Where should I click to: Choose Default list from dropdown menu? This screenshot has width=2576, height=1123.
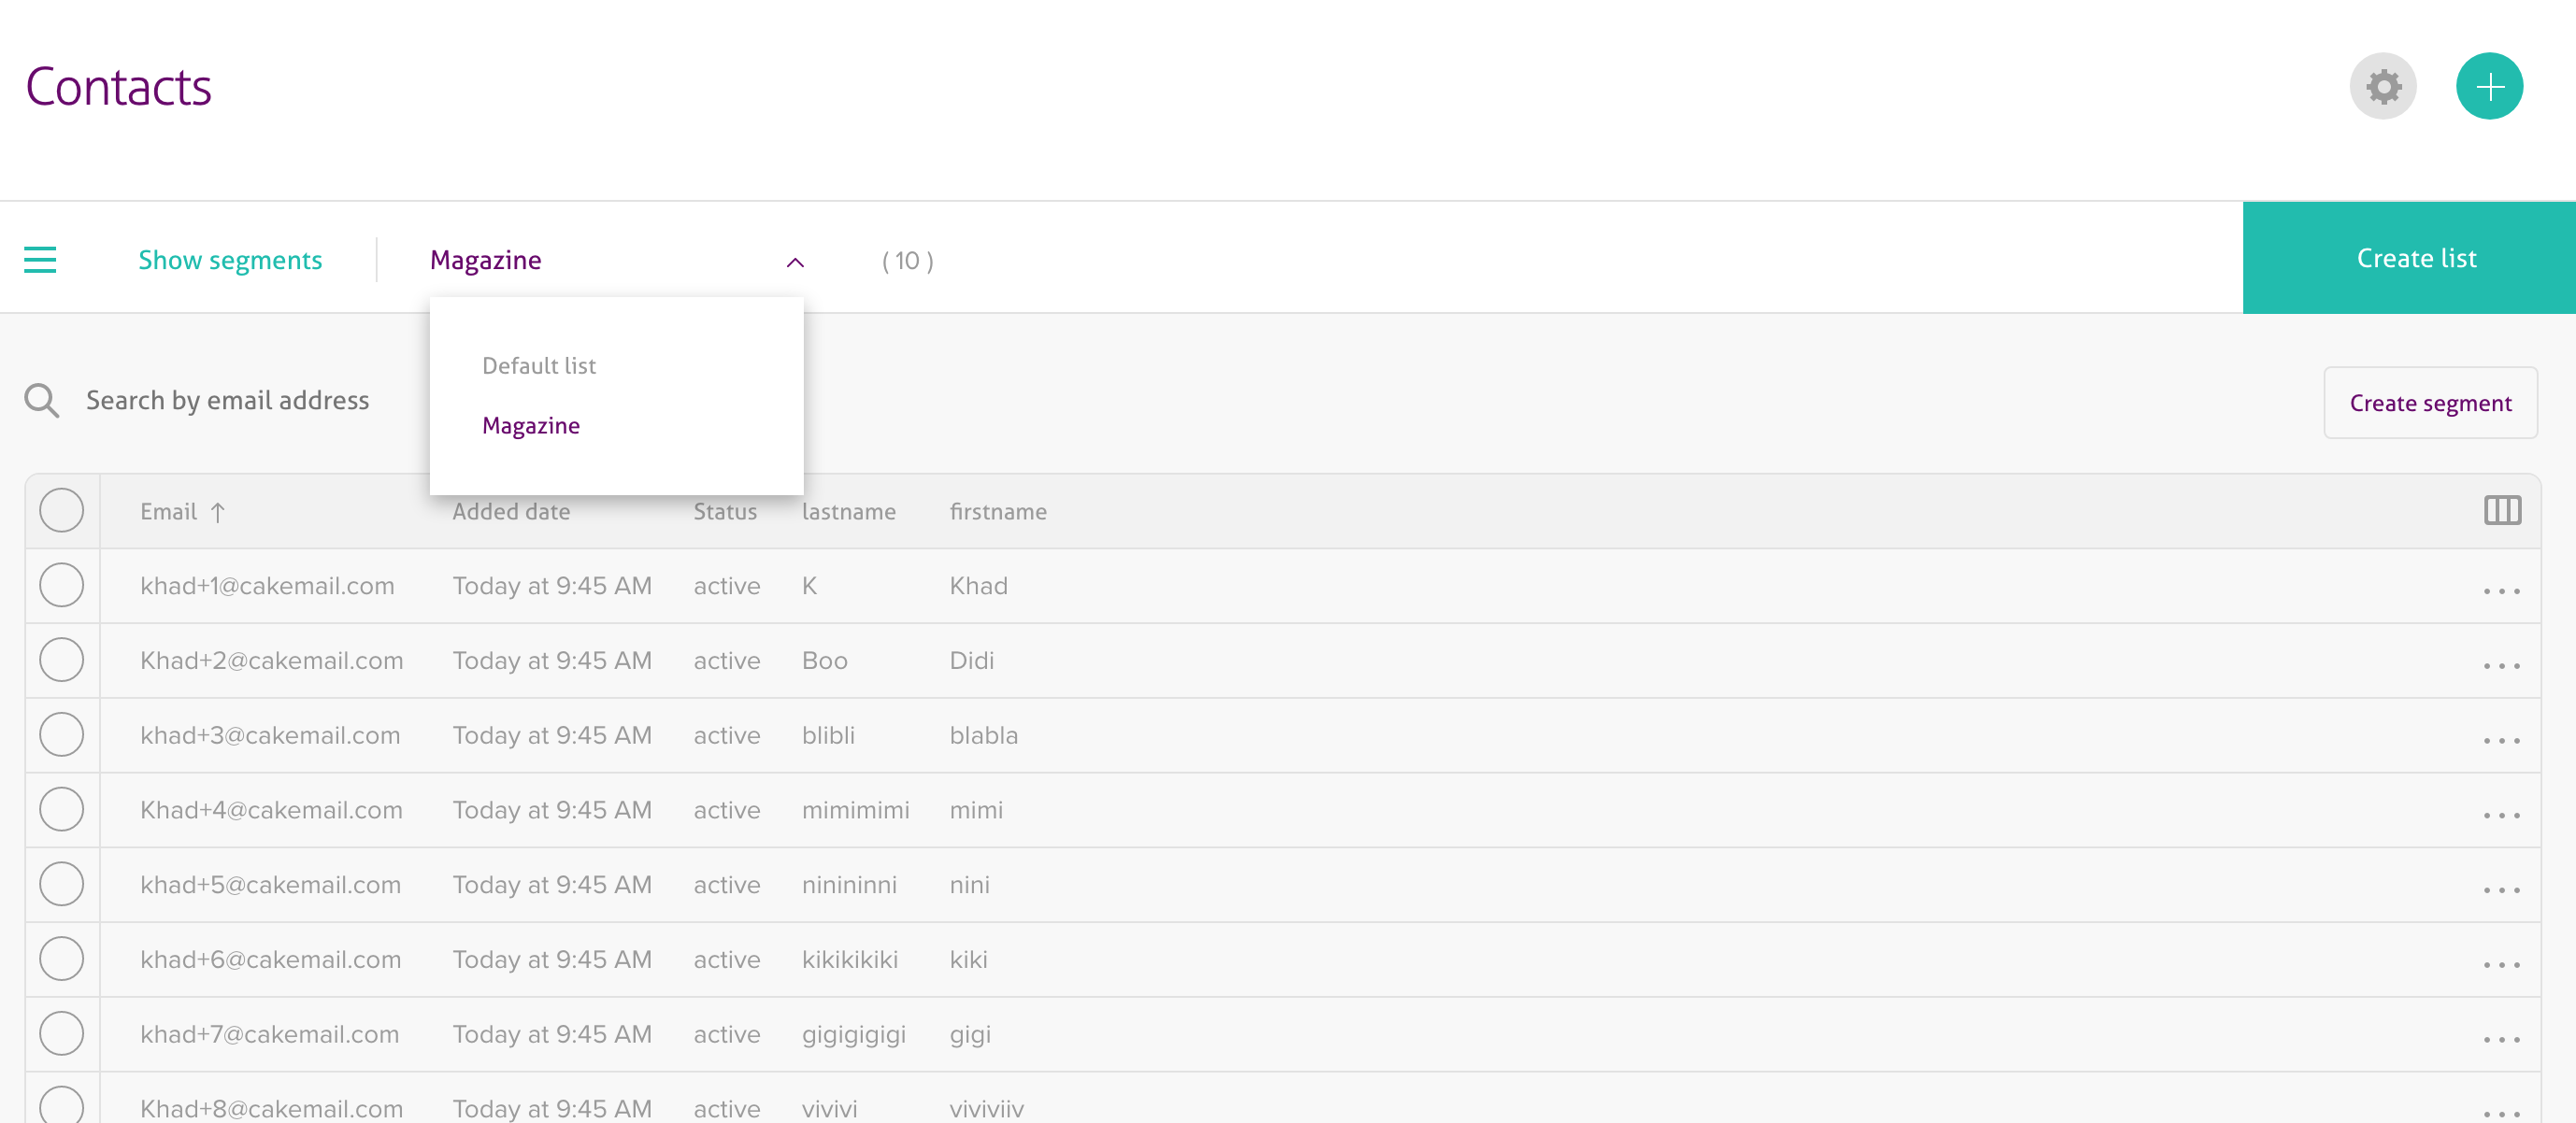point(539,366)
